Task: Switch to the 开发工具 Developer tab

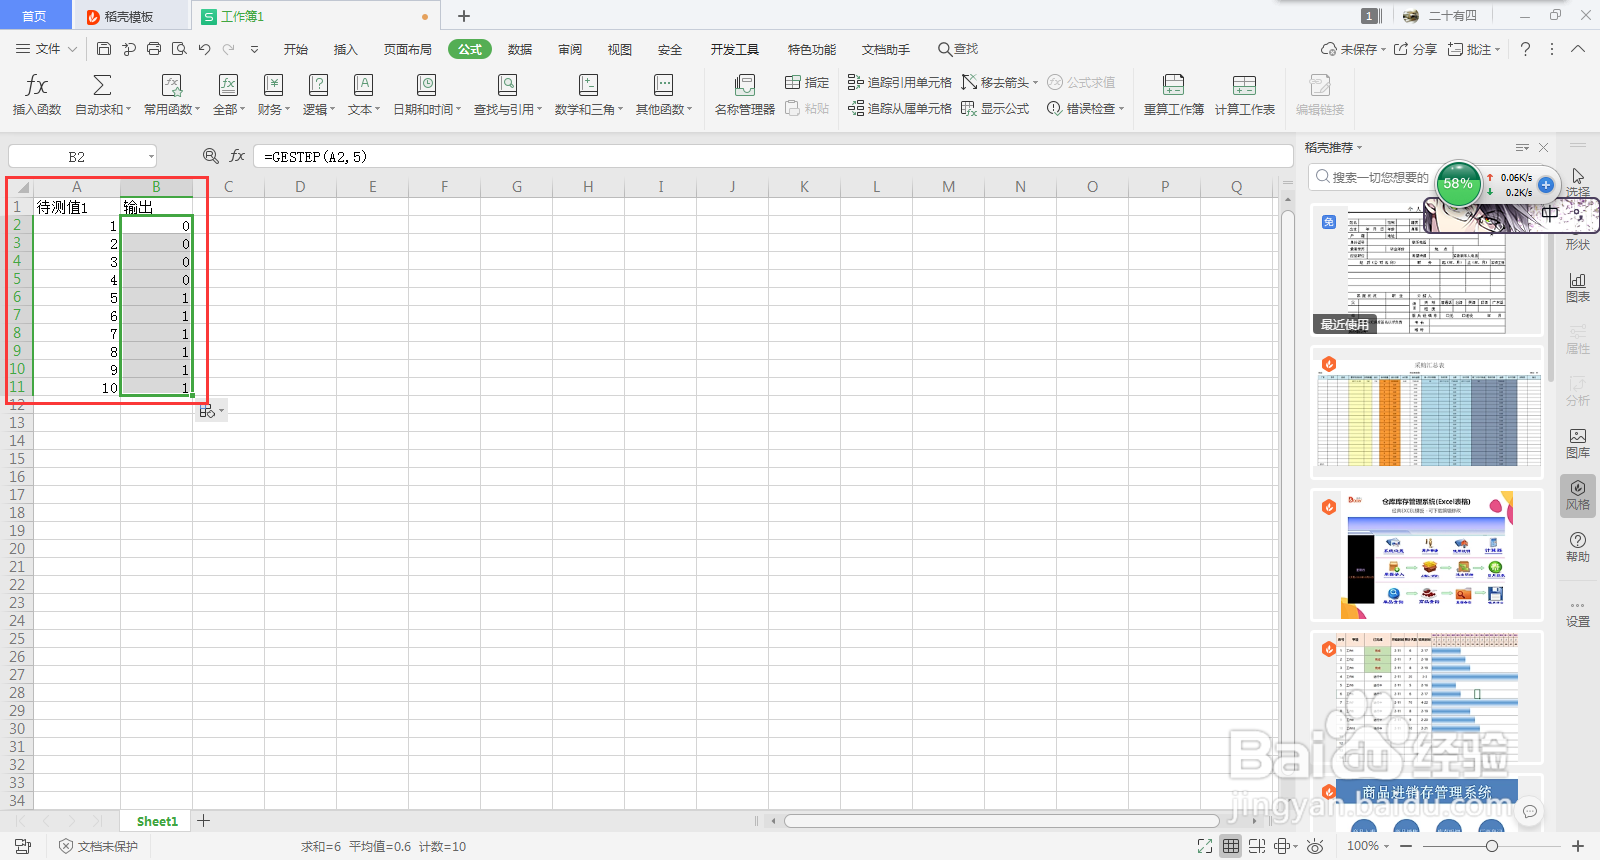Action: [x=735, y=49]
